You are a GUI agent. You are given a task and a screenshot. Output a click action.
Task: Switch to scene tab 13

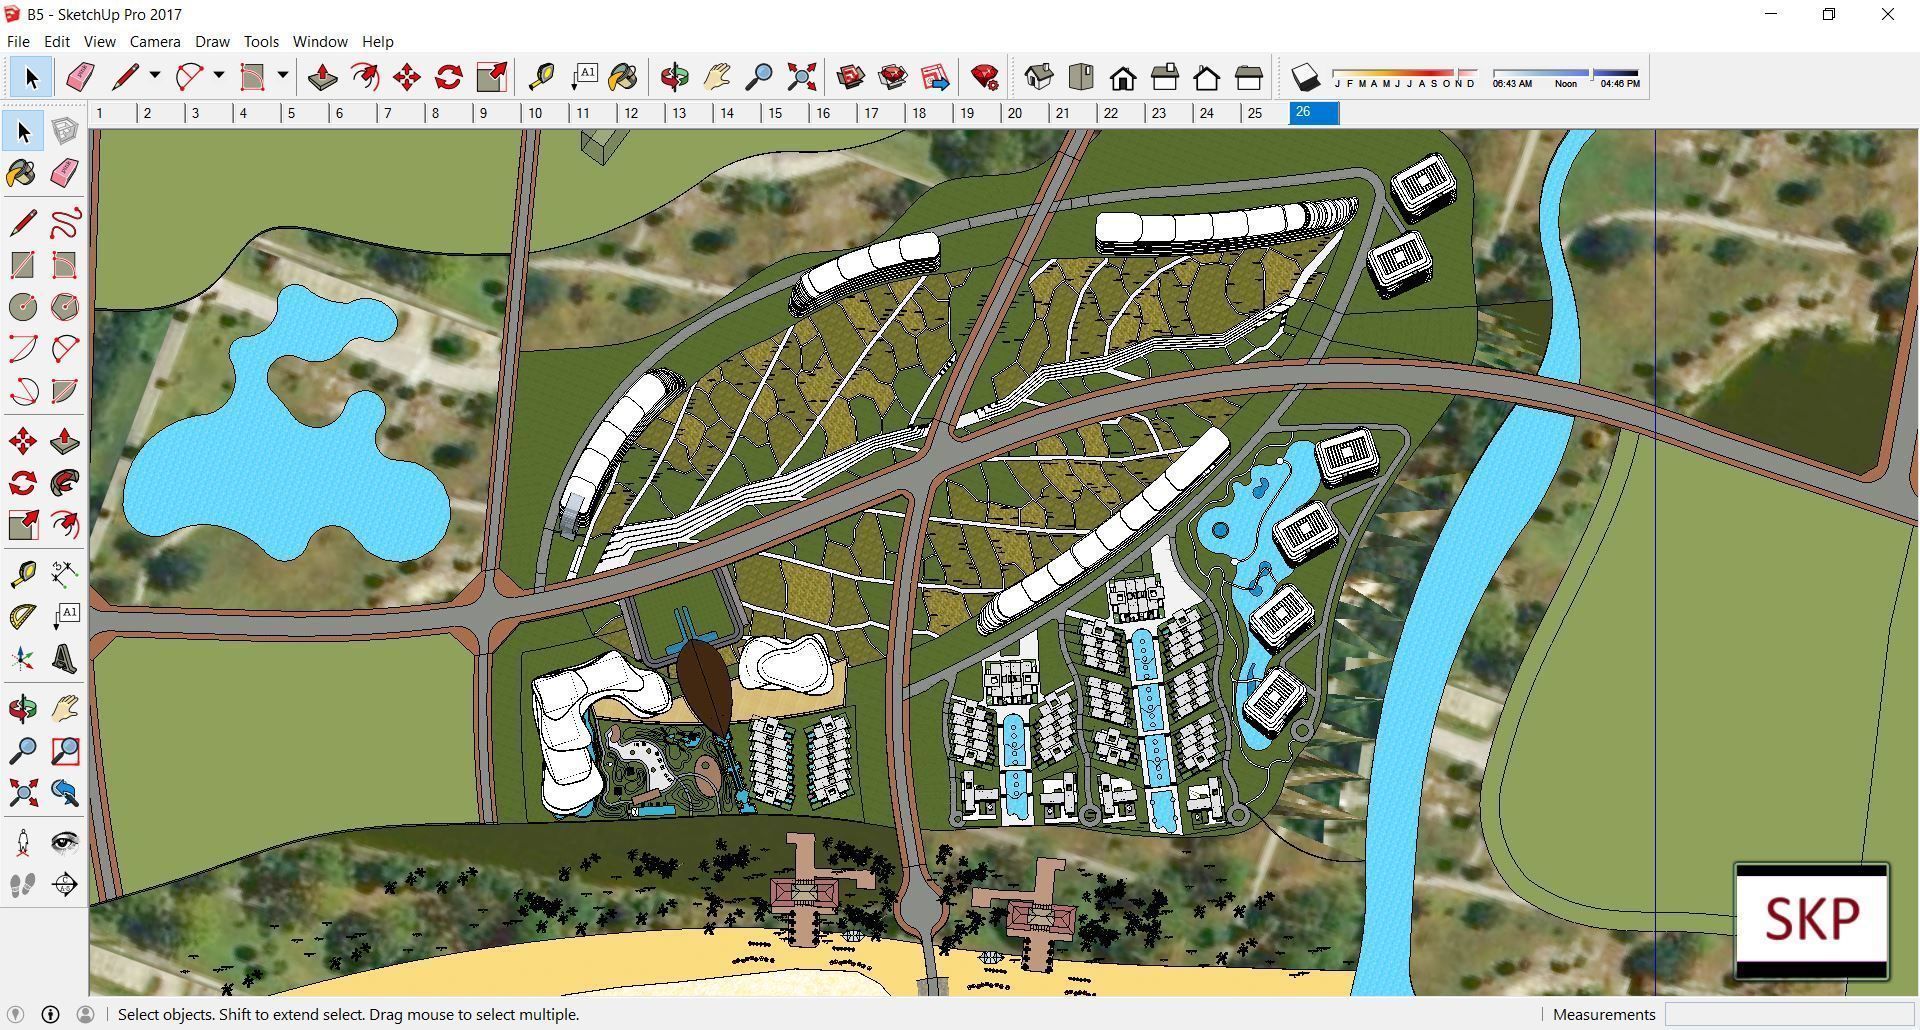[691, 113]
